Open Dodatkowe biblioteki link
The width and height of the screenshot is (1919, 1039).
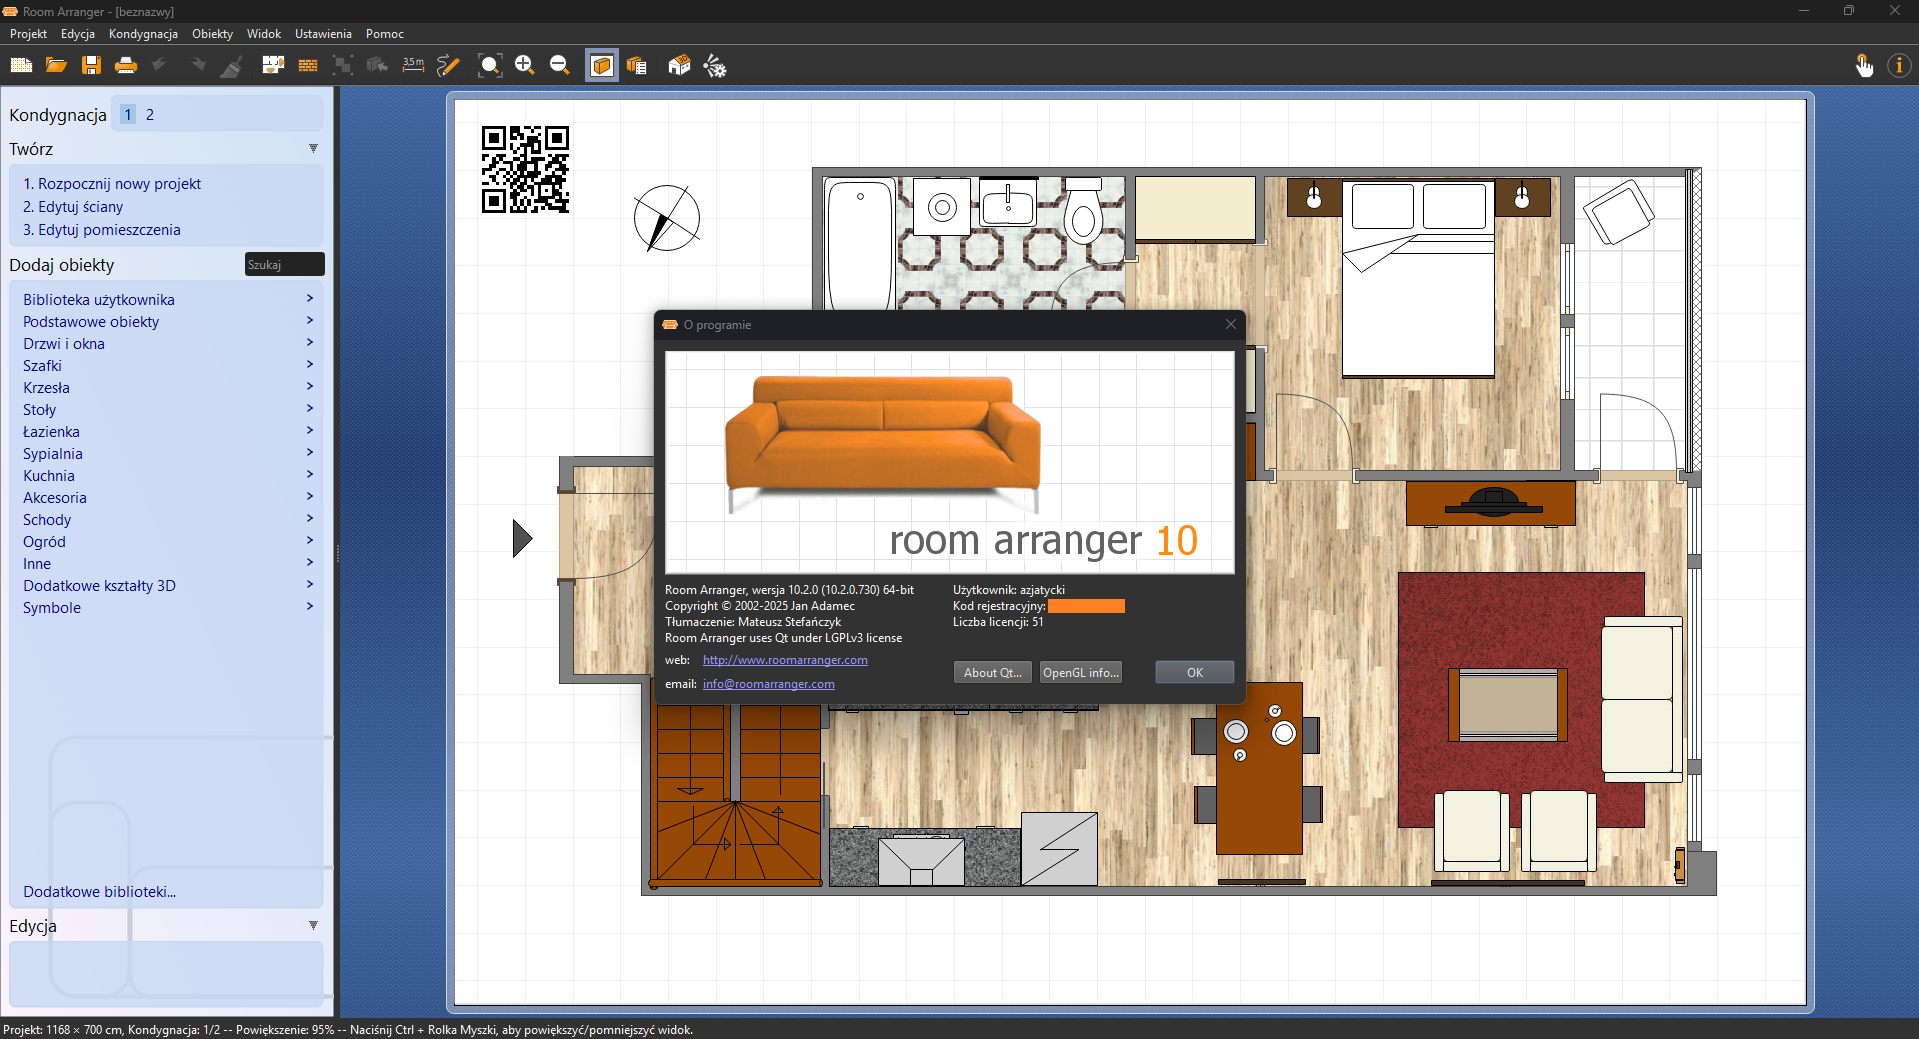coord(99,892)
